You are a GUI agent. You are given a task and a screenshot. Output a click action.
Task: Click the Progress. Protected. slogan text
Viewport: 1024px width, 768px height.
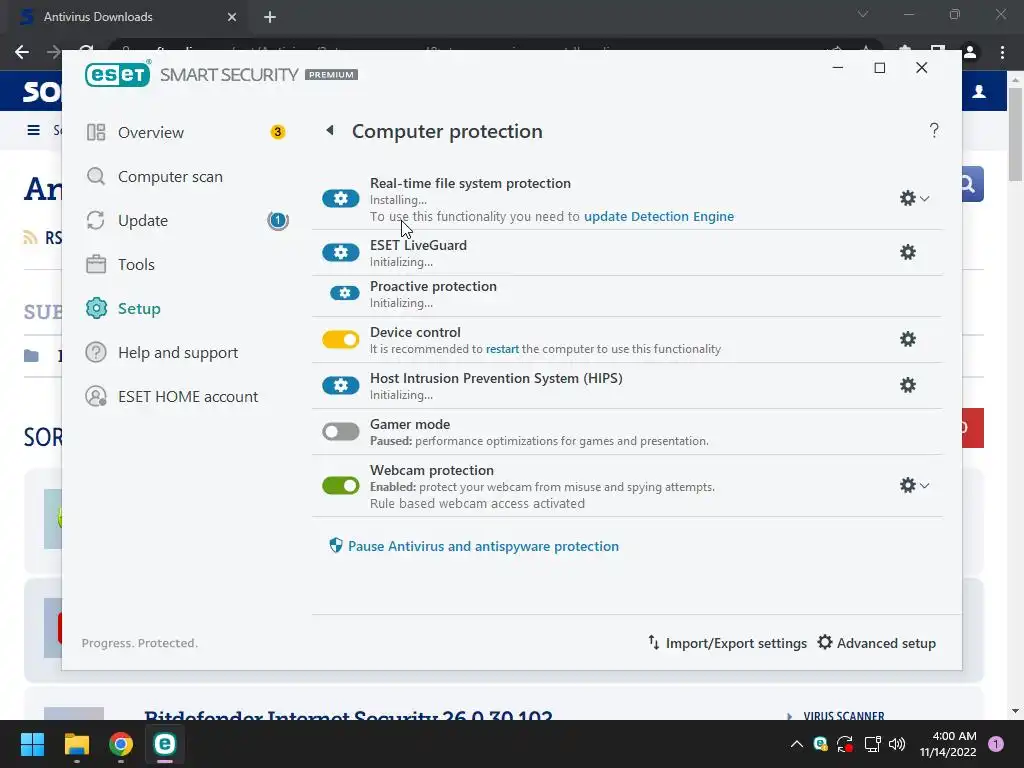tap(140, 643)
